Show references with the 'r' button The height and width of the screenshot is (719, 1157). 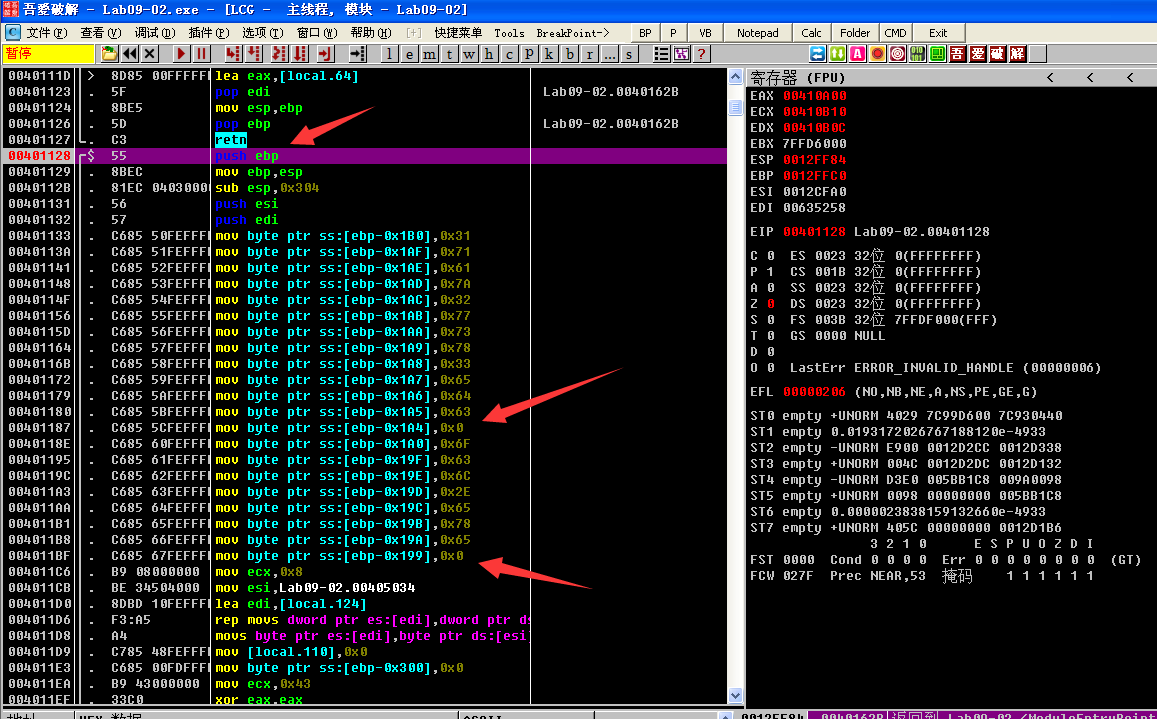(589, 54)
